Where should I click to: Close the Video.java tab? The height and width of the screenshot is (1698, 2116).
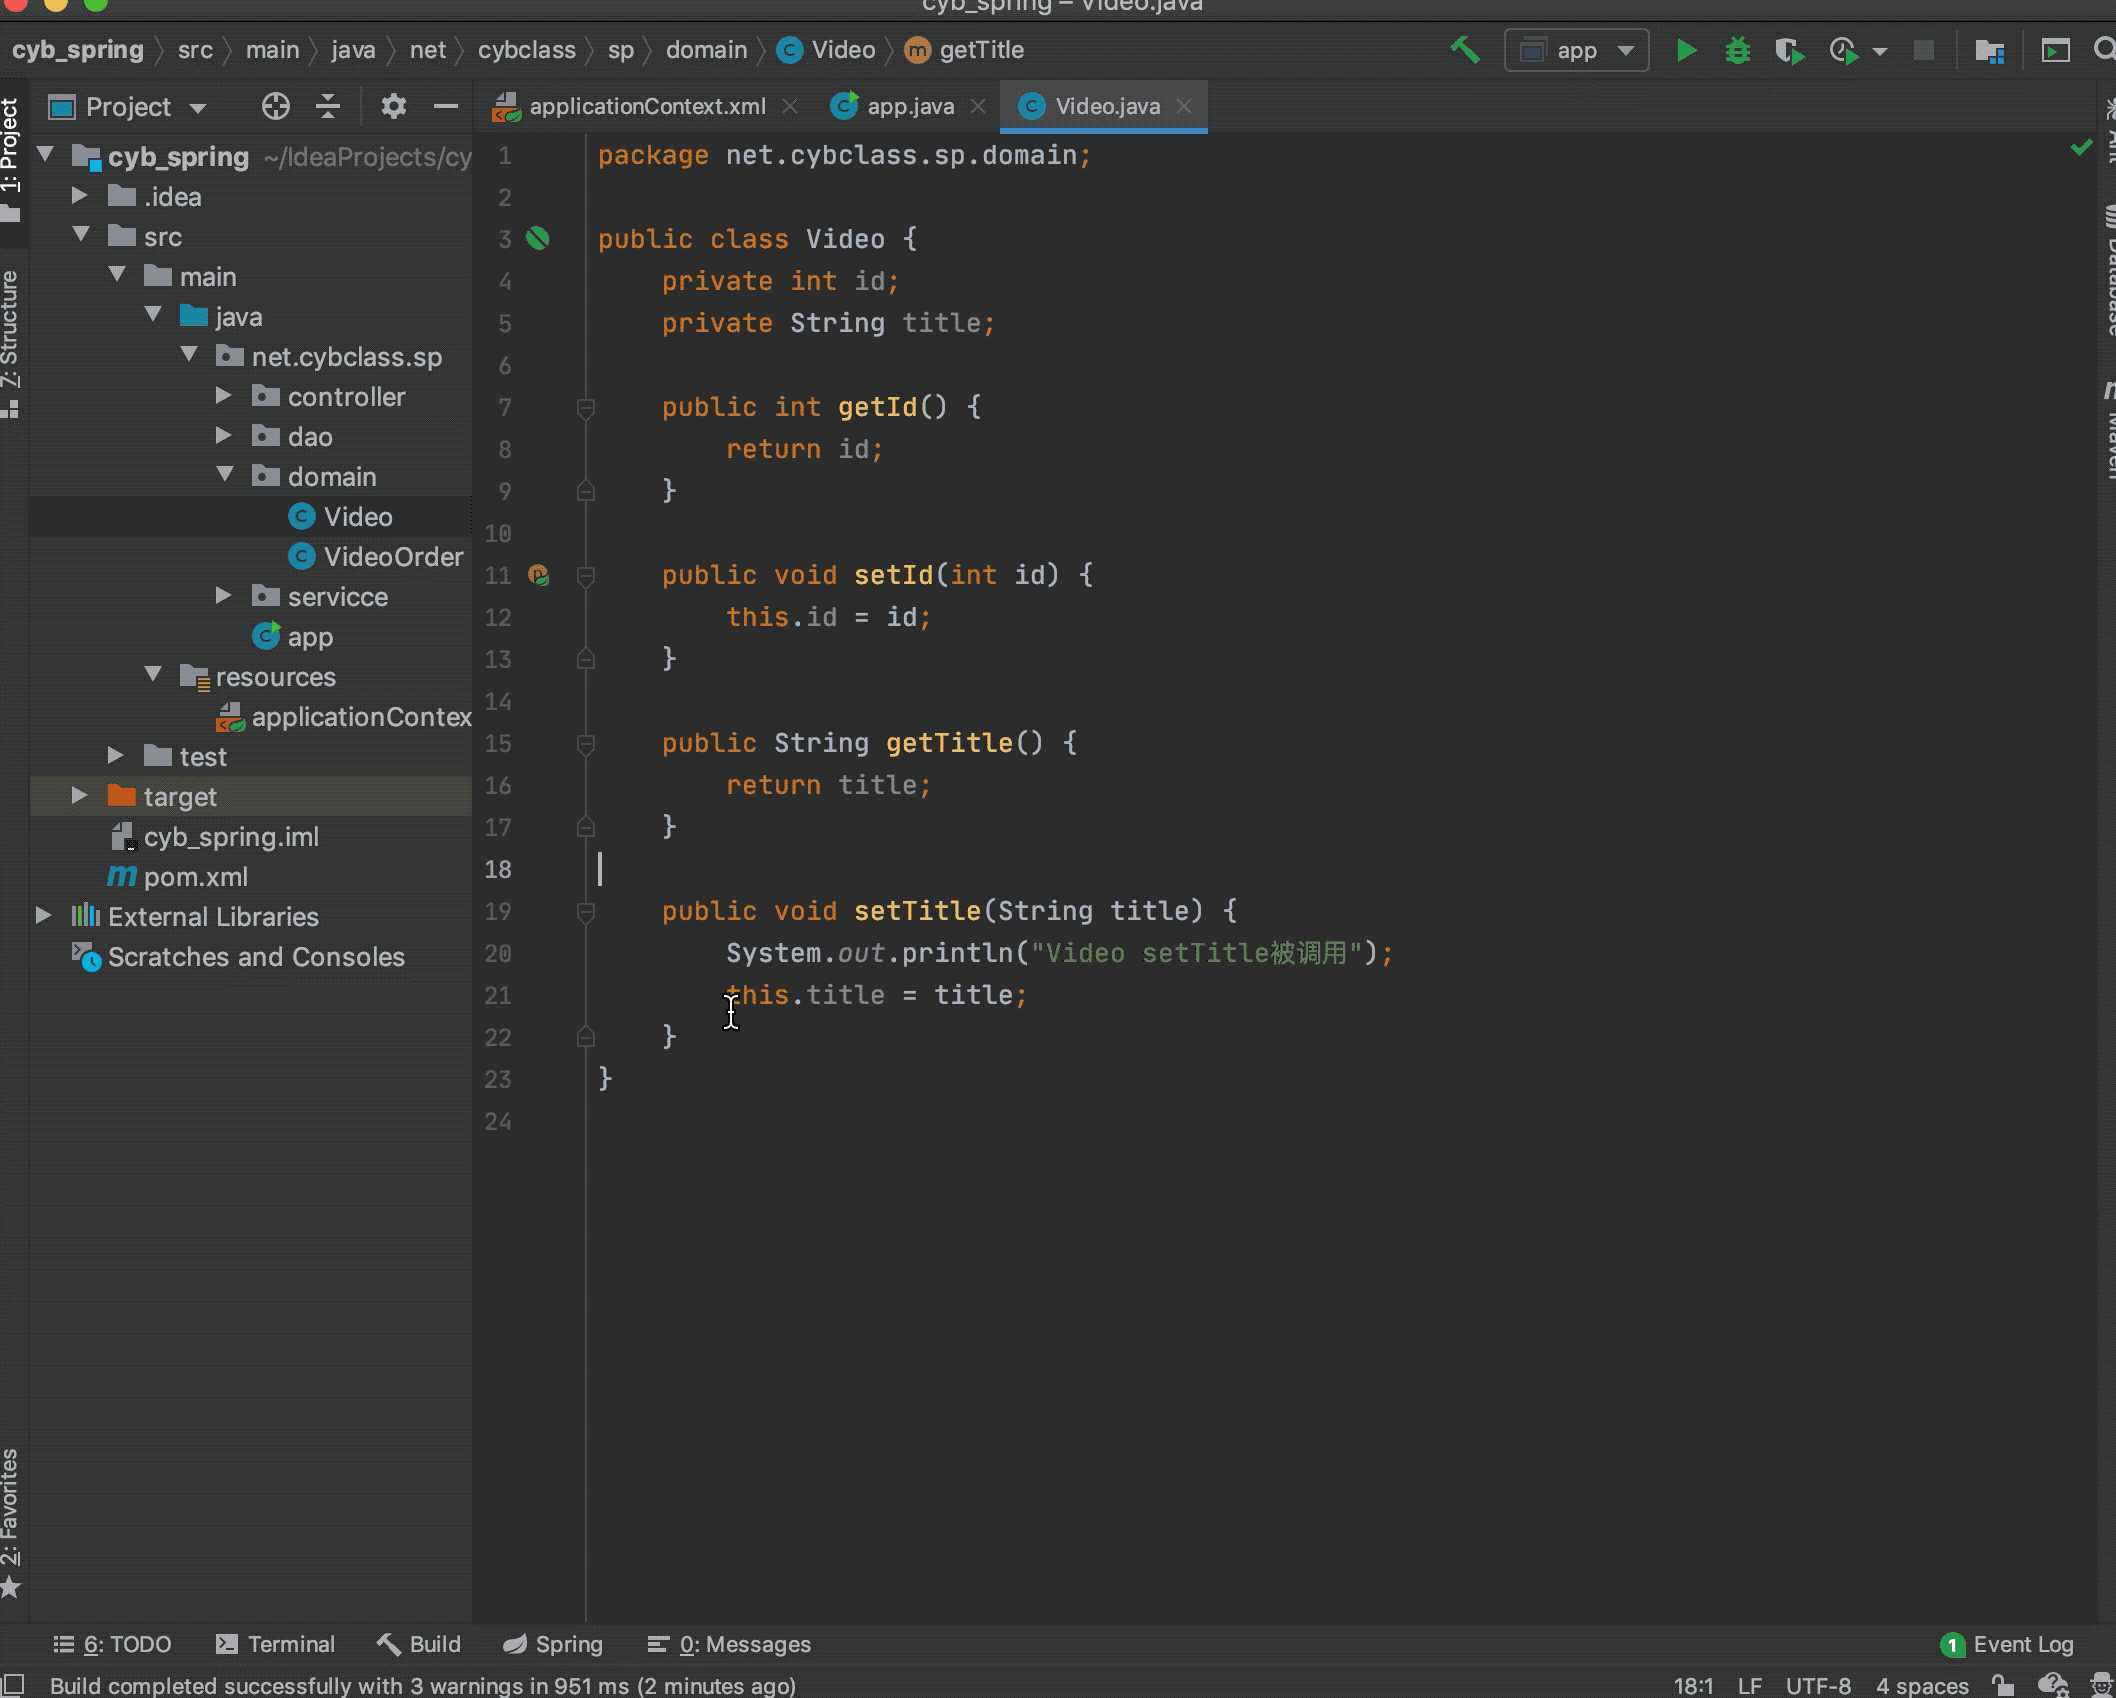(1185, 106)
